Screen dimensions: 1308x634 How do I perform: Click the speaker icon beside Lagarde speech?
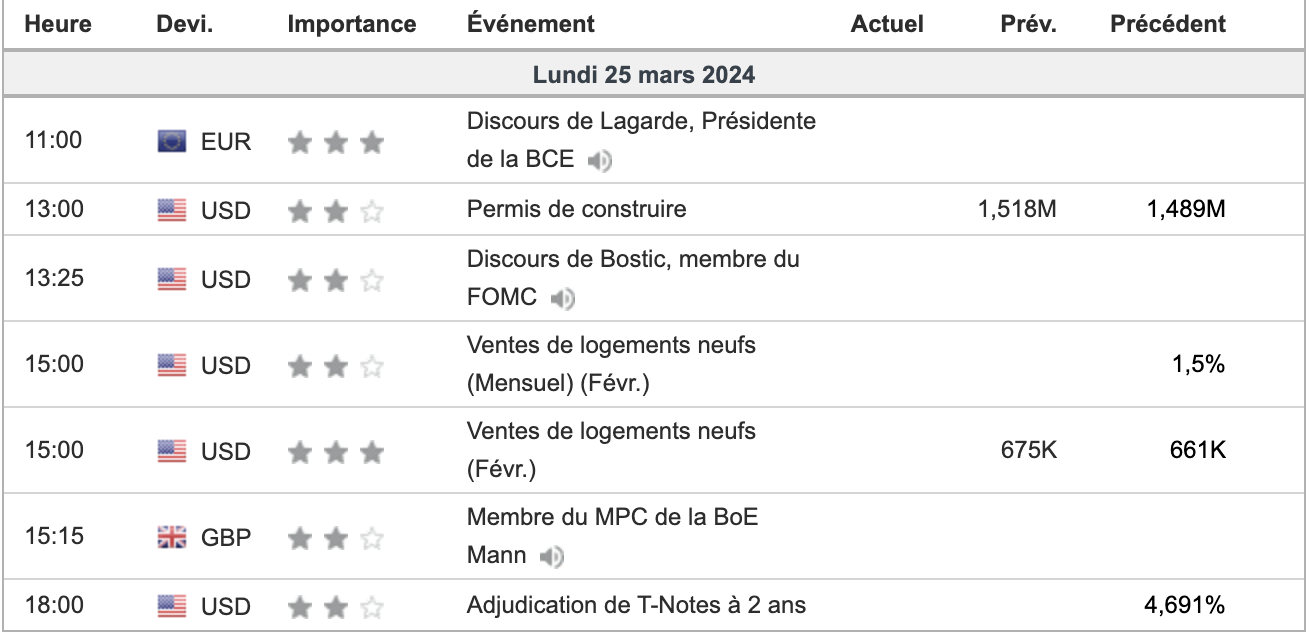(x=600, y=160)
